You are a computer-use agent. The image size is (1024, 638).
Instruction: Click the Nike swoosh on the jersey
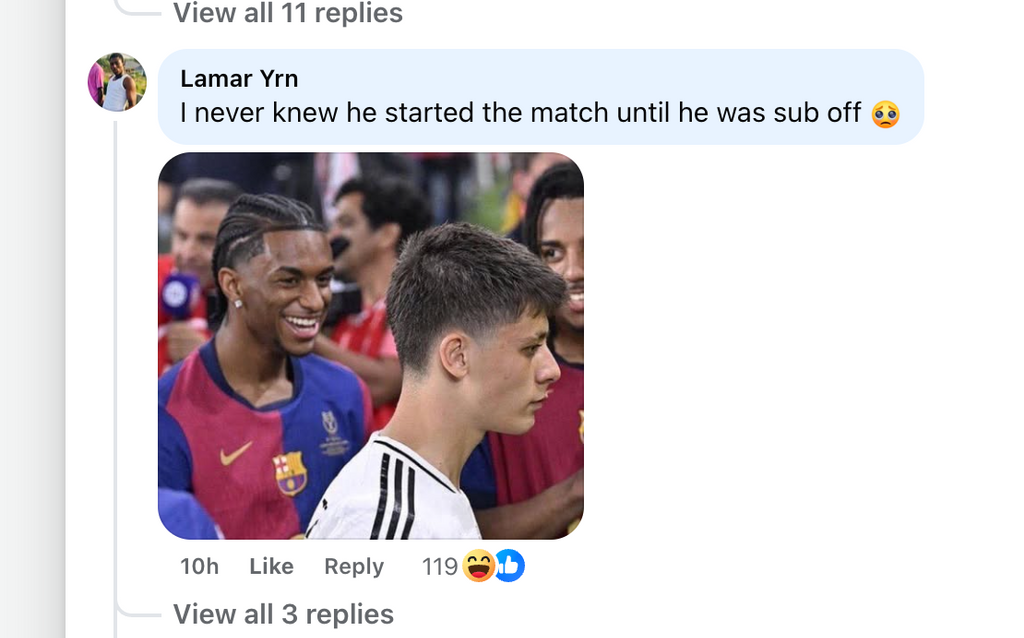point(236,454)
